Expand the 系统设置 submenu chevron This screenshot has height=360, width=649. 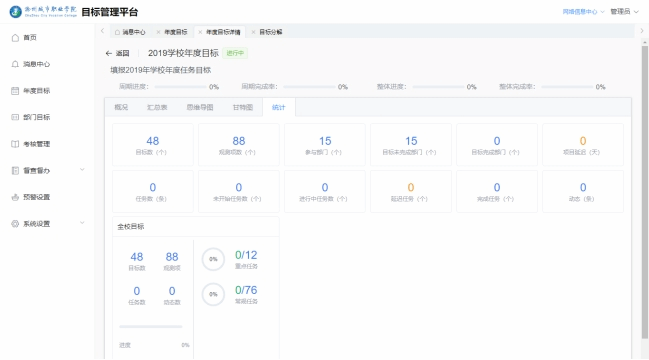coord(82,223)
